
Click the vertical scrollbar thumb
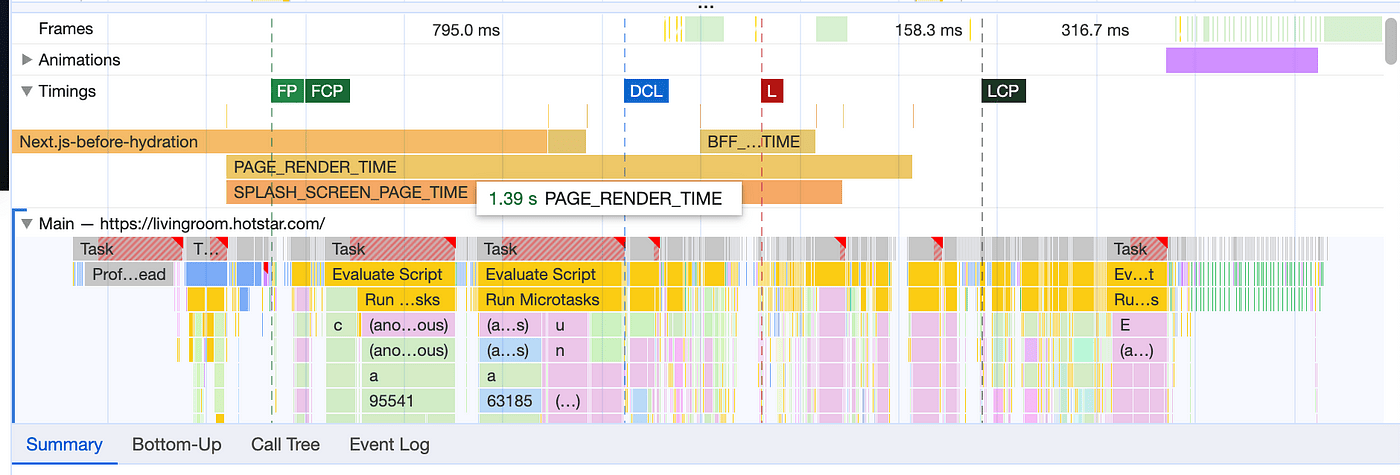tap(1390, 40)
